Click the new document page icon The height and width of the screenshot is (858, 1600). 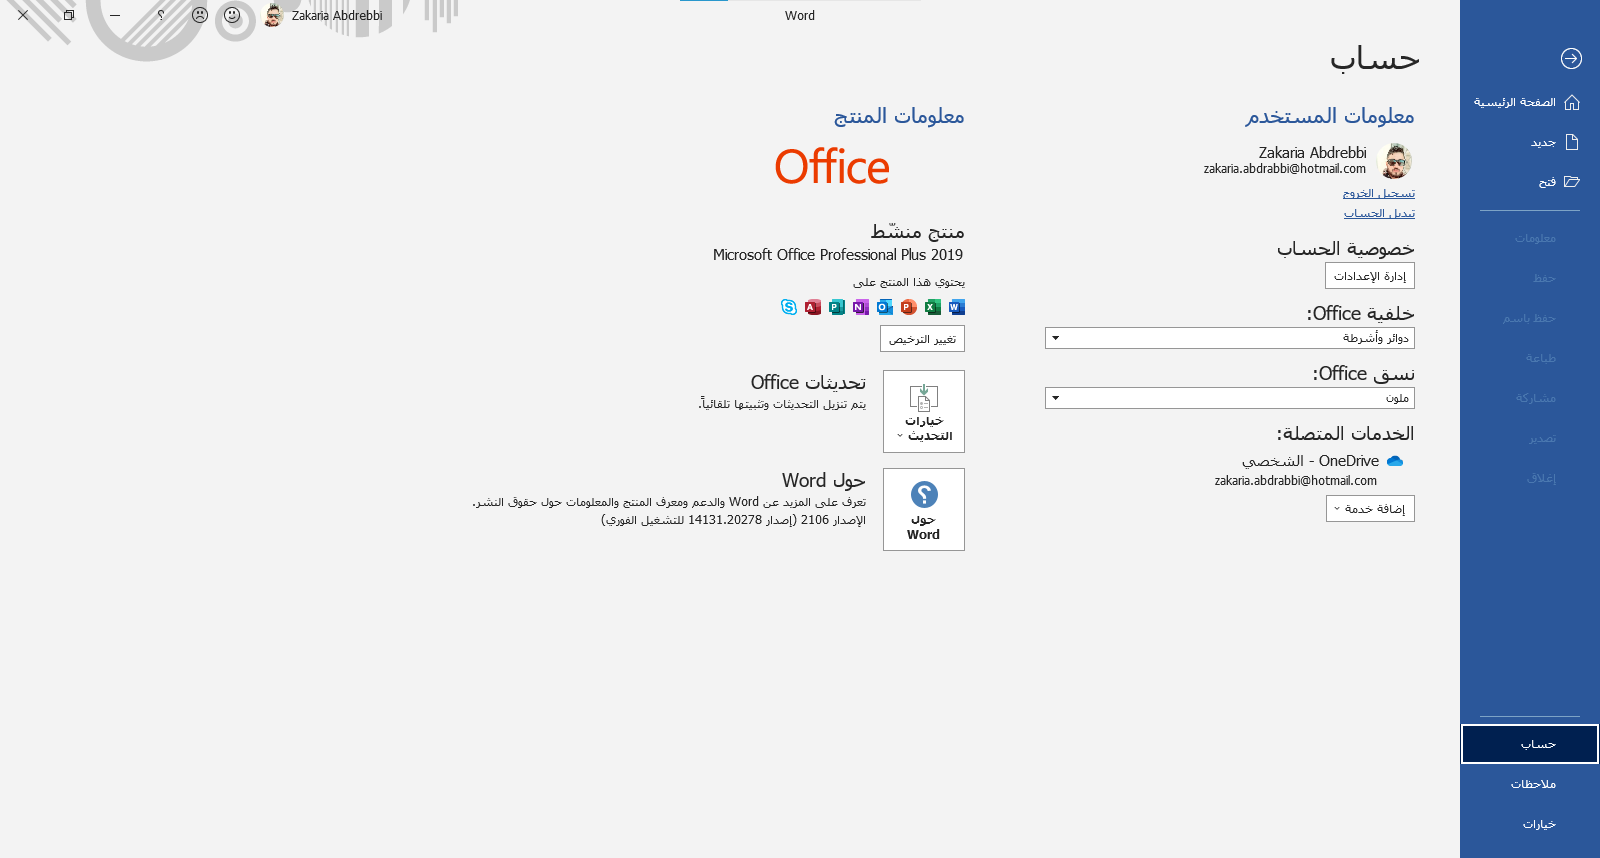click(x=1572, y=142)
